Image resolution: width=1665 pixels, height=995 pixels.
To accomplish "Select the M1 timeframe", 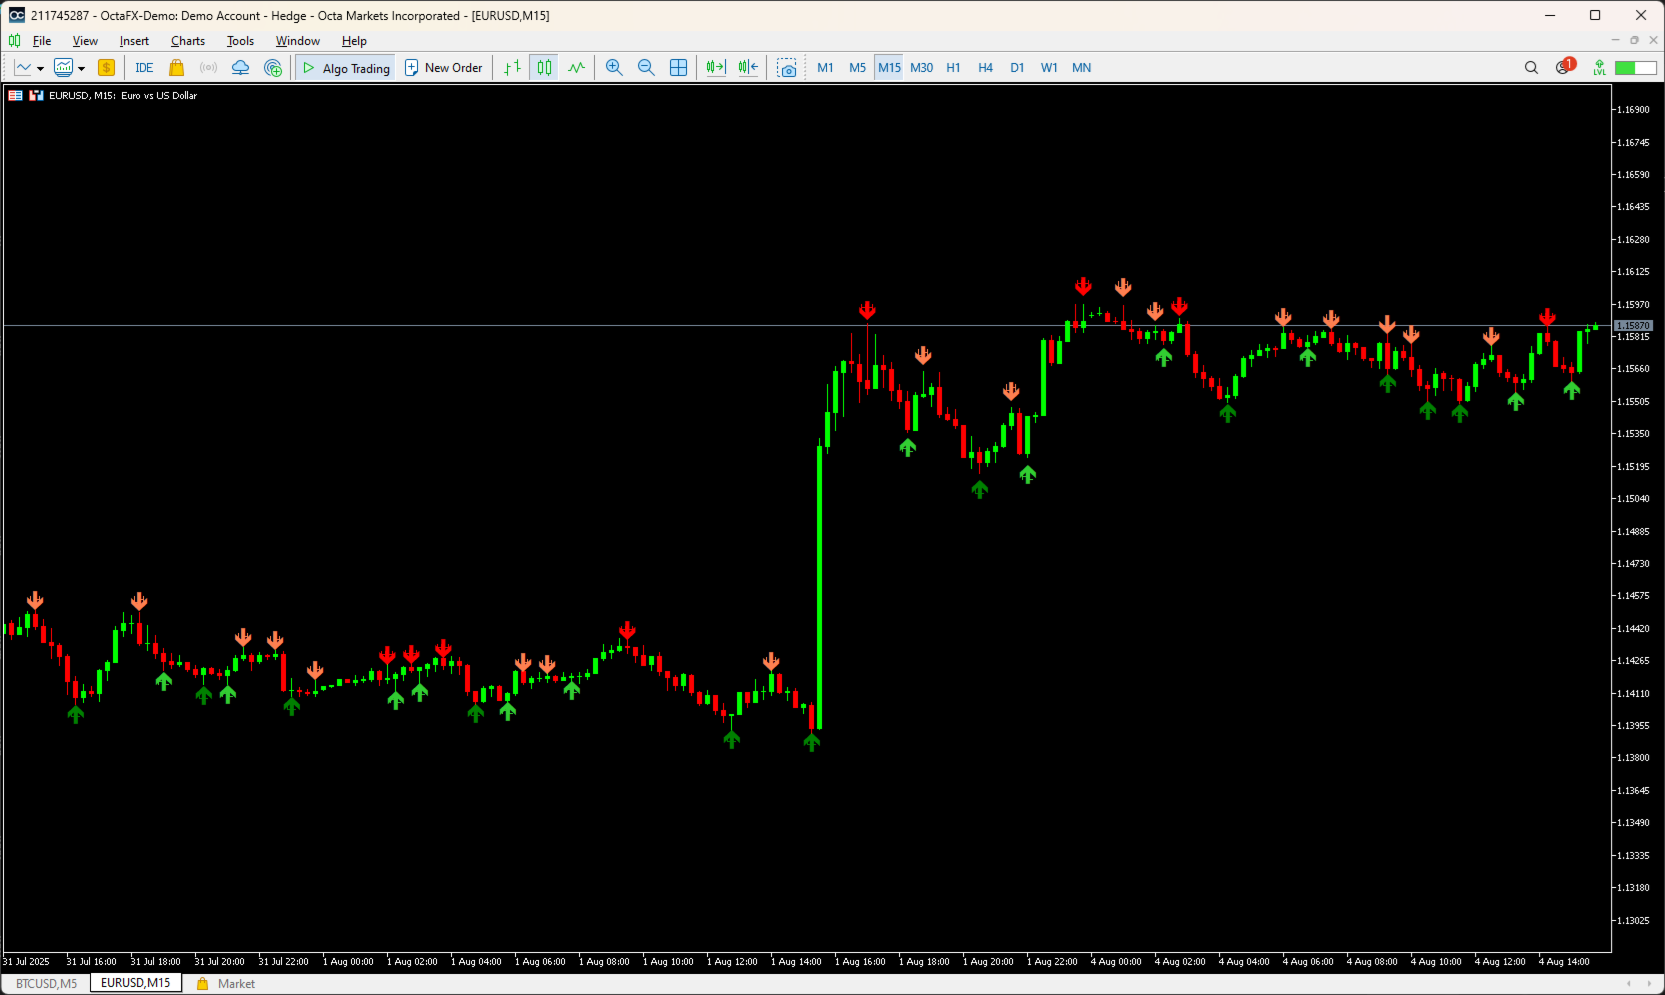I will click(825, 68).
